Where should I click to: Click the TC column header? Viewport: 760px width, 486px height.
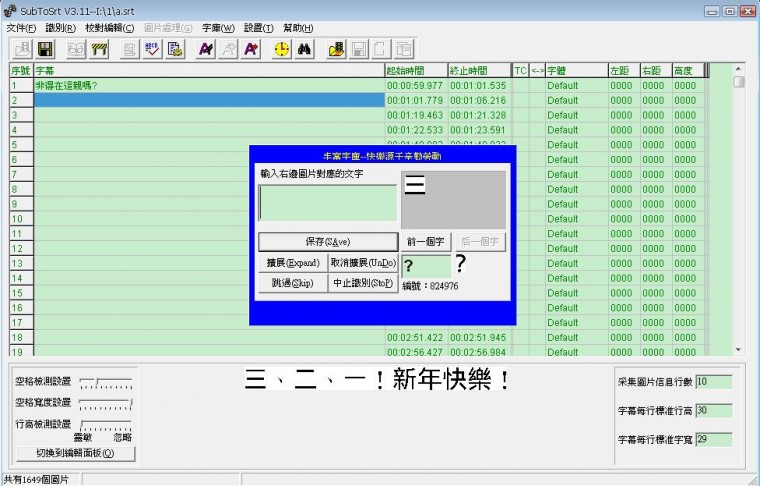520,71
